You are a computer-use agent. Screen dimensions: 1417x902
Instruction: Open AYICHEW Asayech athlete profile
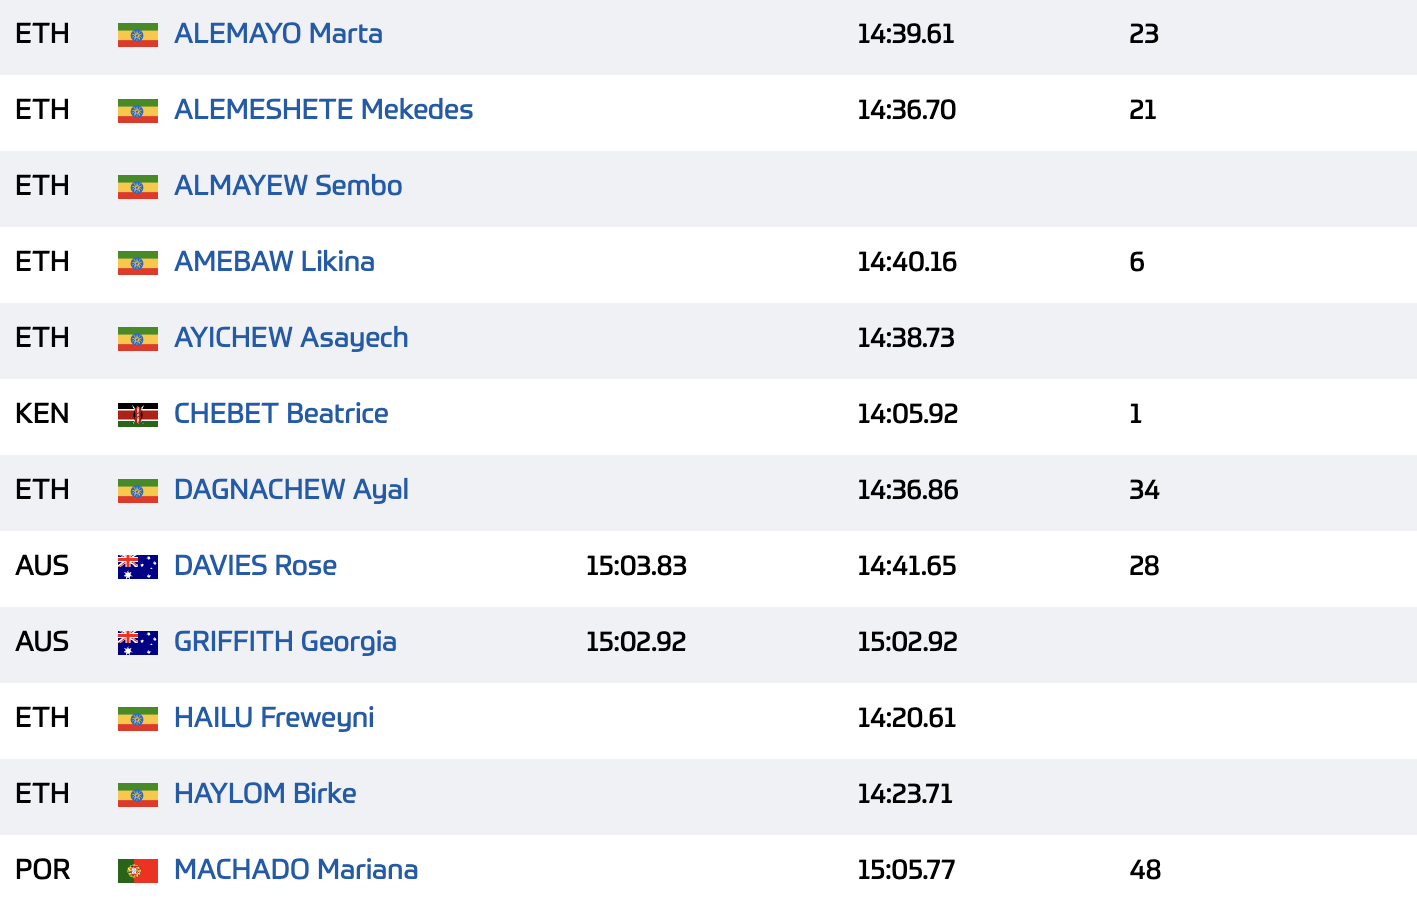[291, 338]
